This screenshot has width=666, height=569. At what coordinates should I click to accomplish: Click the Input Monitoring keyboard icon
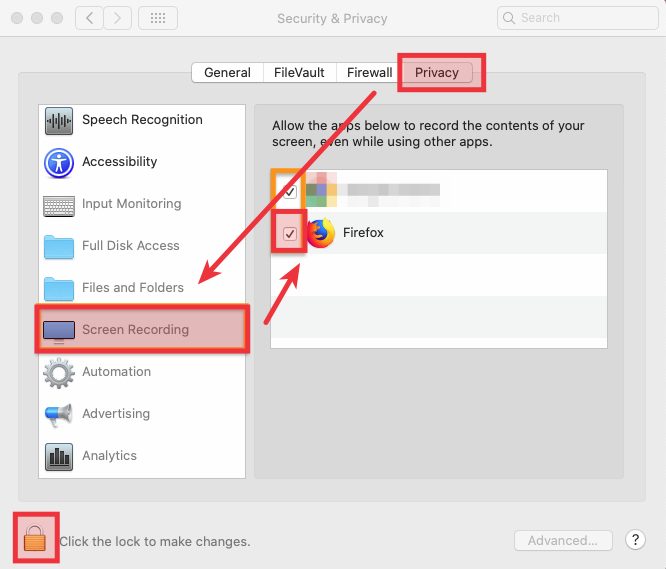point(59,205)
